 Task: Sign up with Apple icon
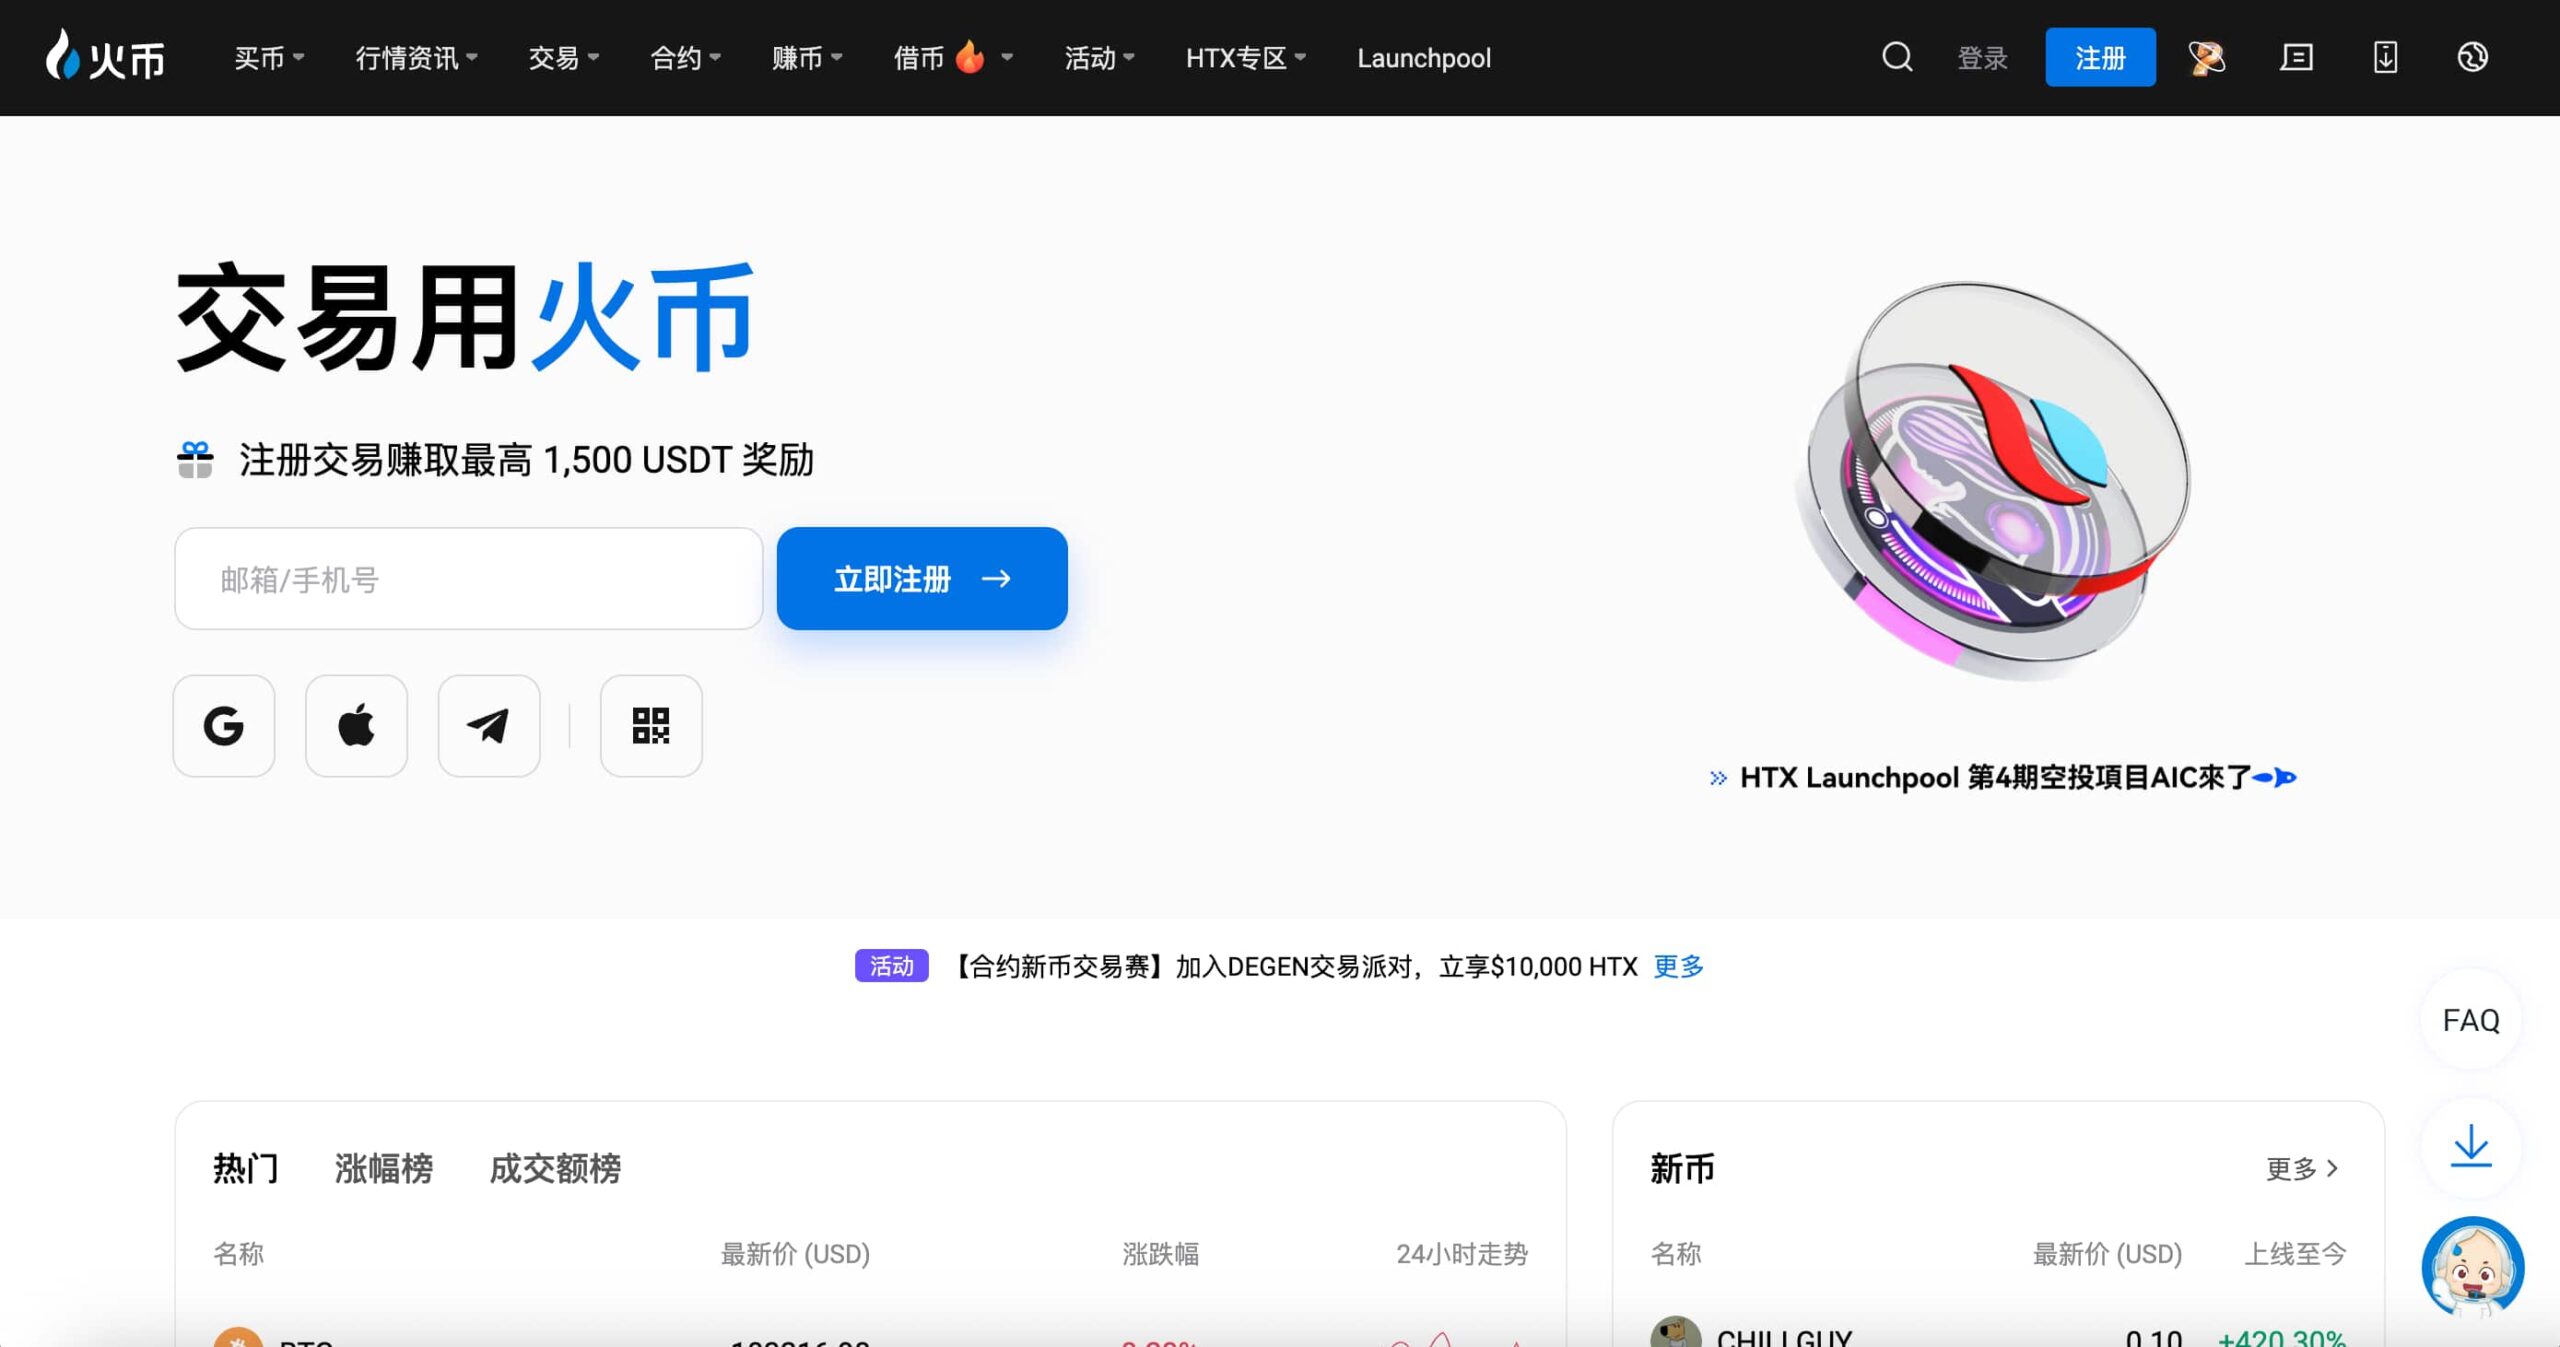[356, 726]
